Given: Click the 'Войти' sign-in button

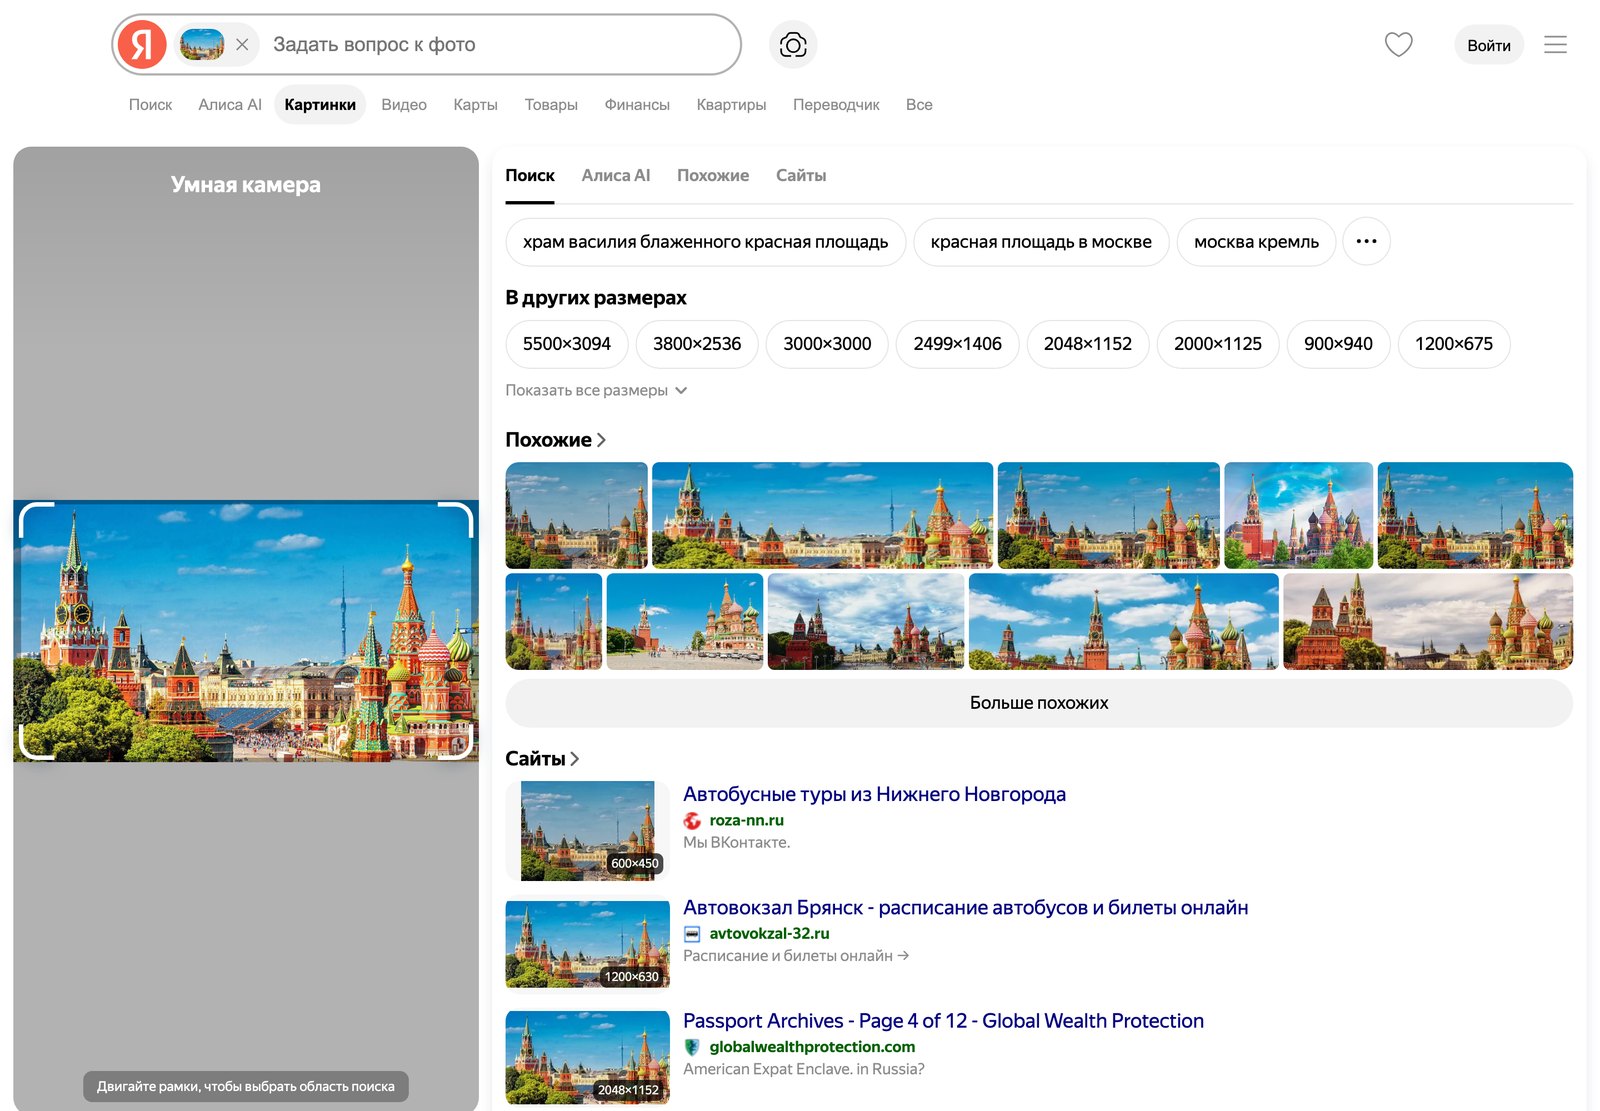Looking at the screenshot, I should [x=1488, y=46].
